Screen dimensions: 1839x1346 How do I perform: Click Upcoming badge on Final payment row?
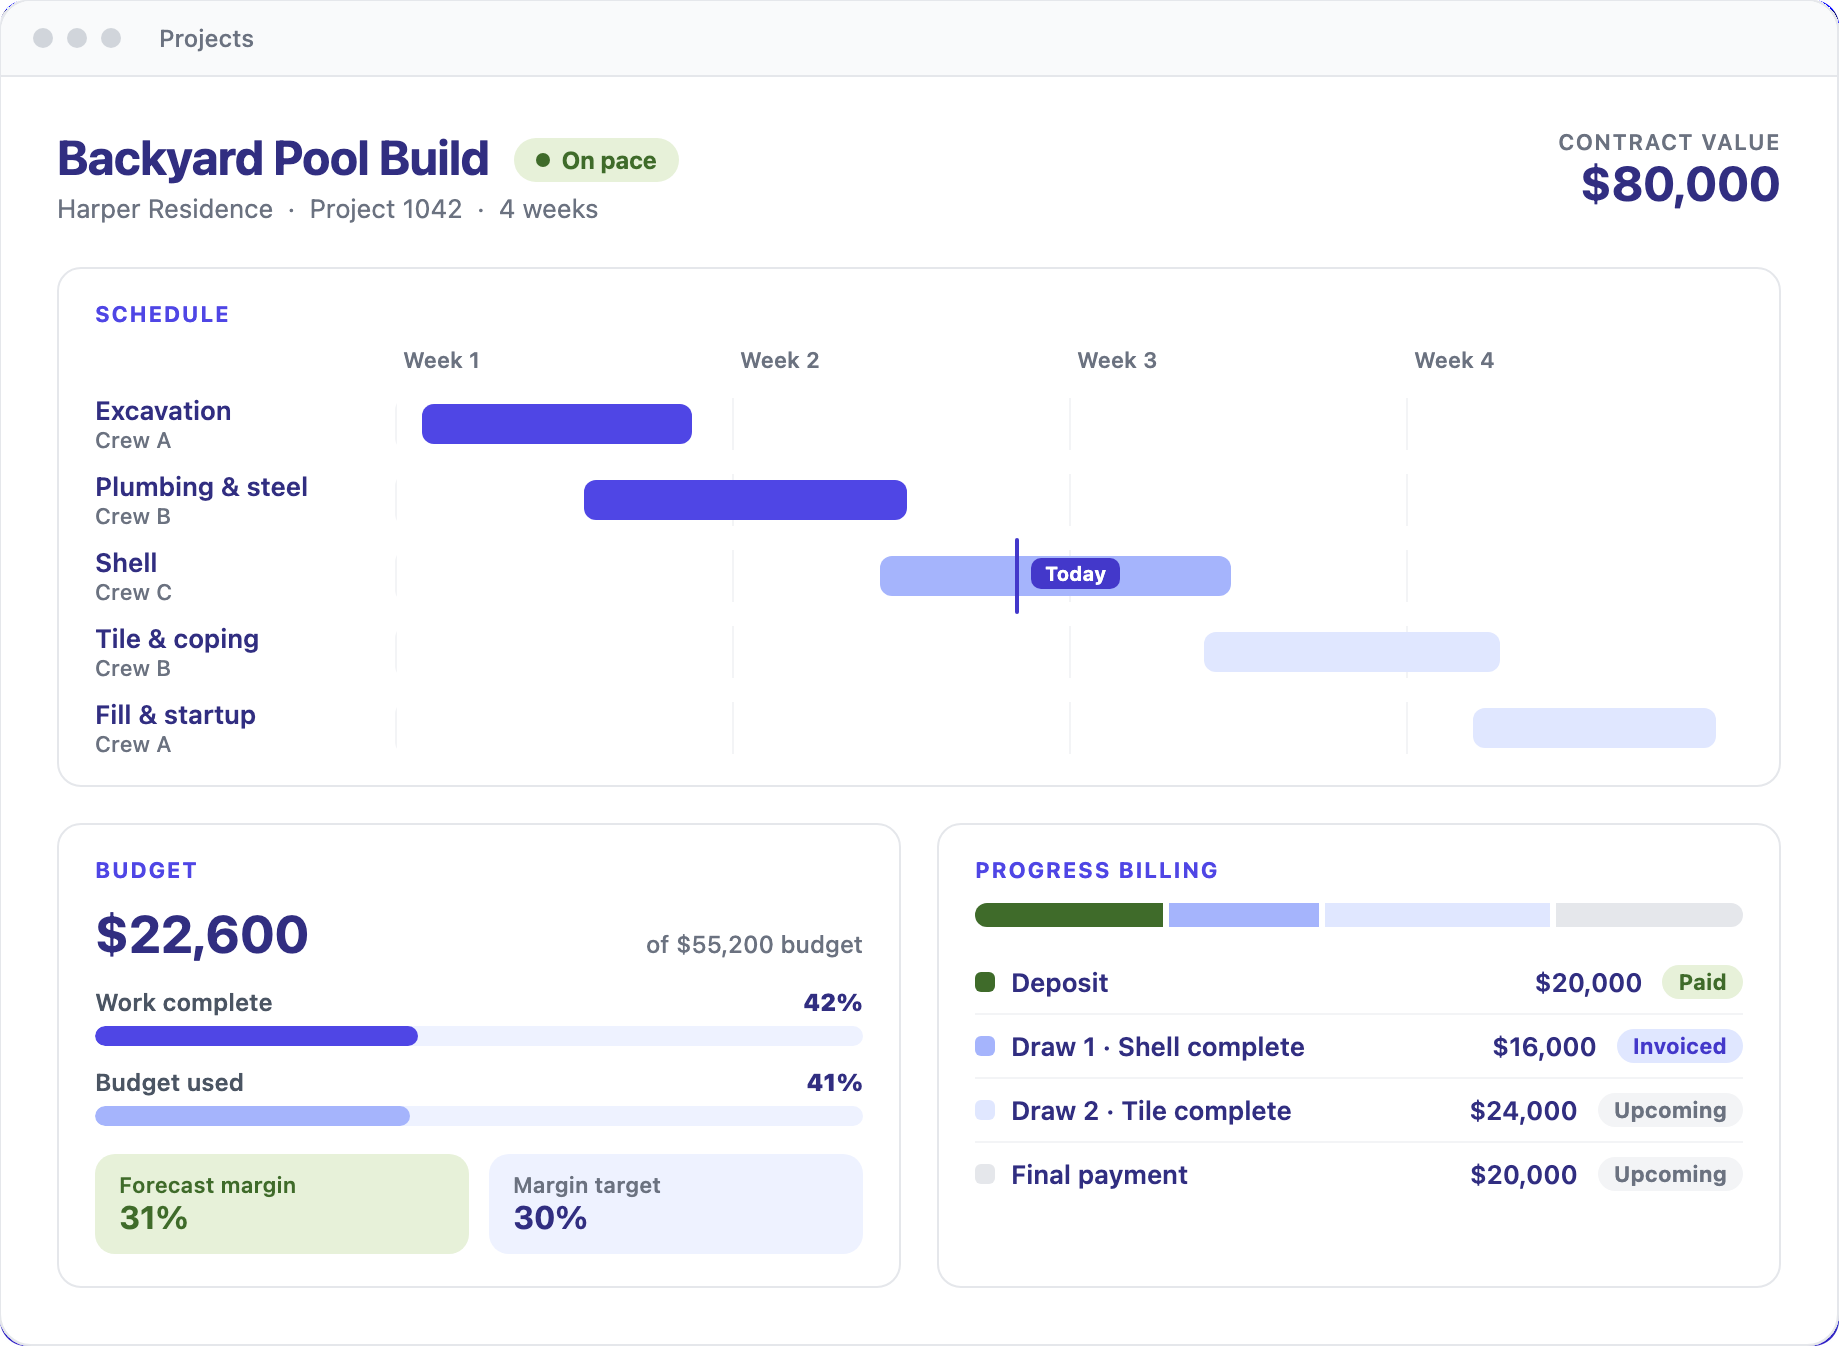tap(1670, 1174)
